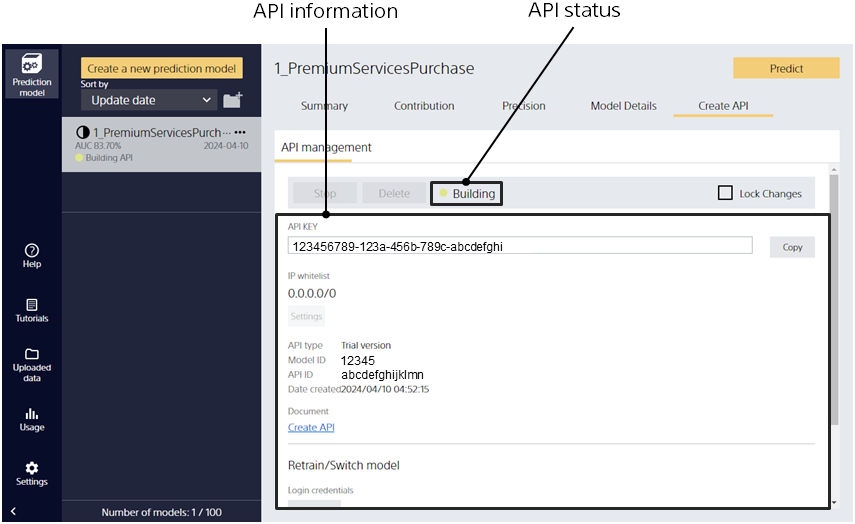The width and height of the screenshot is (855, 524).
Task: Click the 2024-04-10 date in model entry
Action: click(226, 146)
